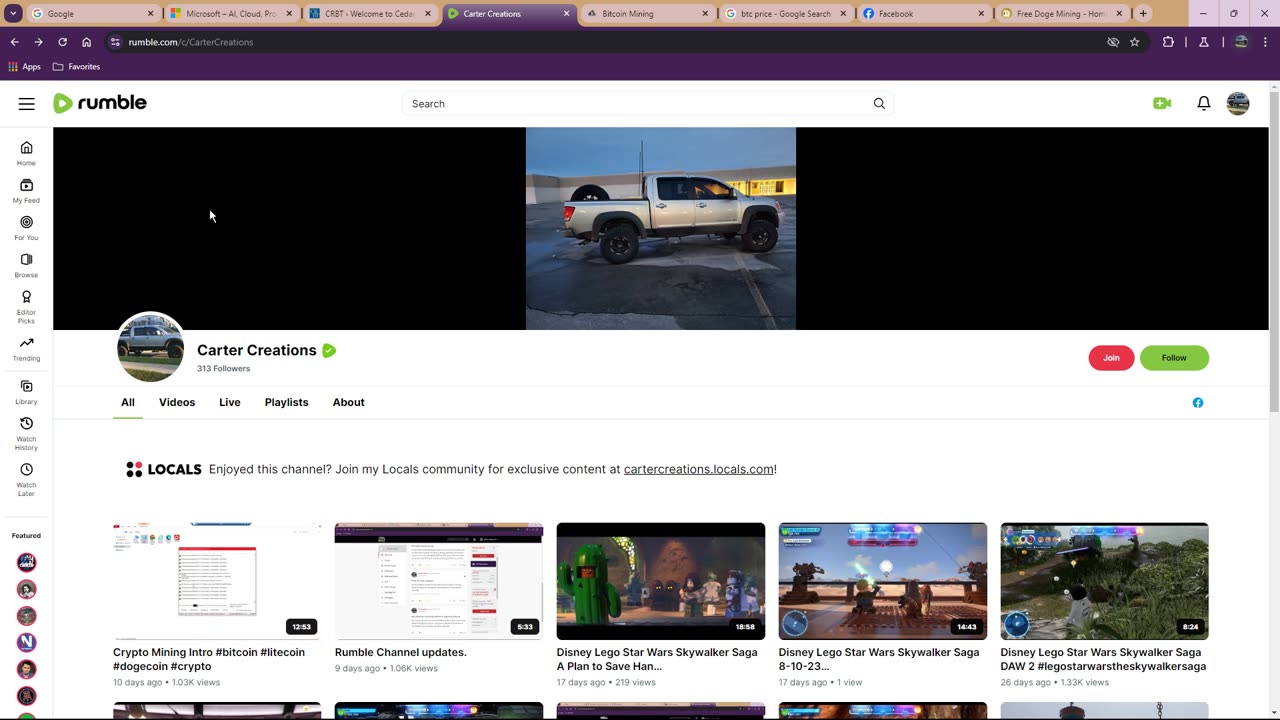The height and width of the screenshot is (720, 1280).
Task: Open Chrome apps shortcut
Action: pos(24,67)
